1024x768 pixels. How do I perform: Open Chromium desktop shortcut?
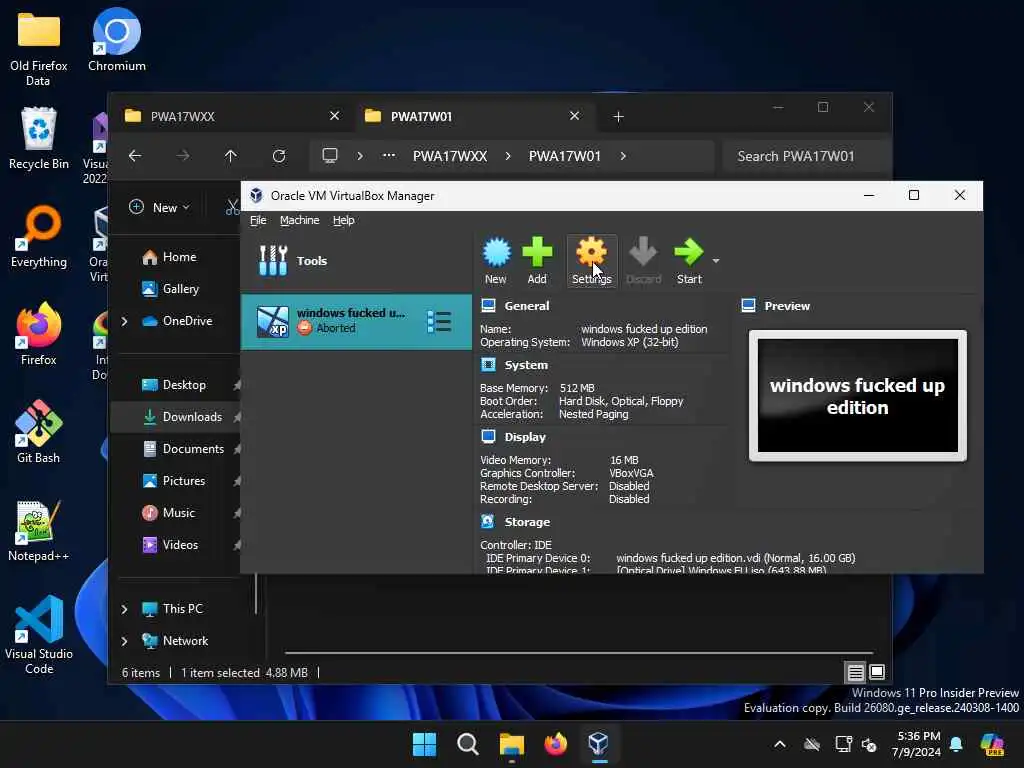point(117,40)
